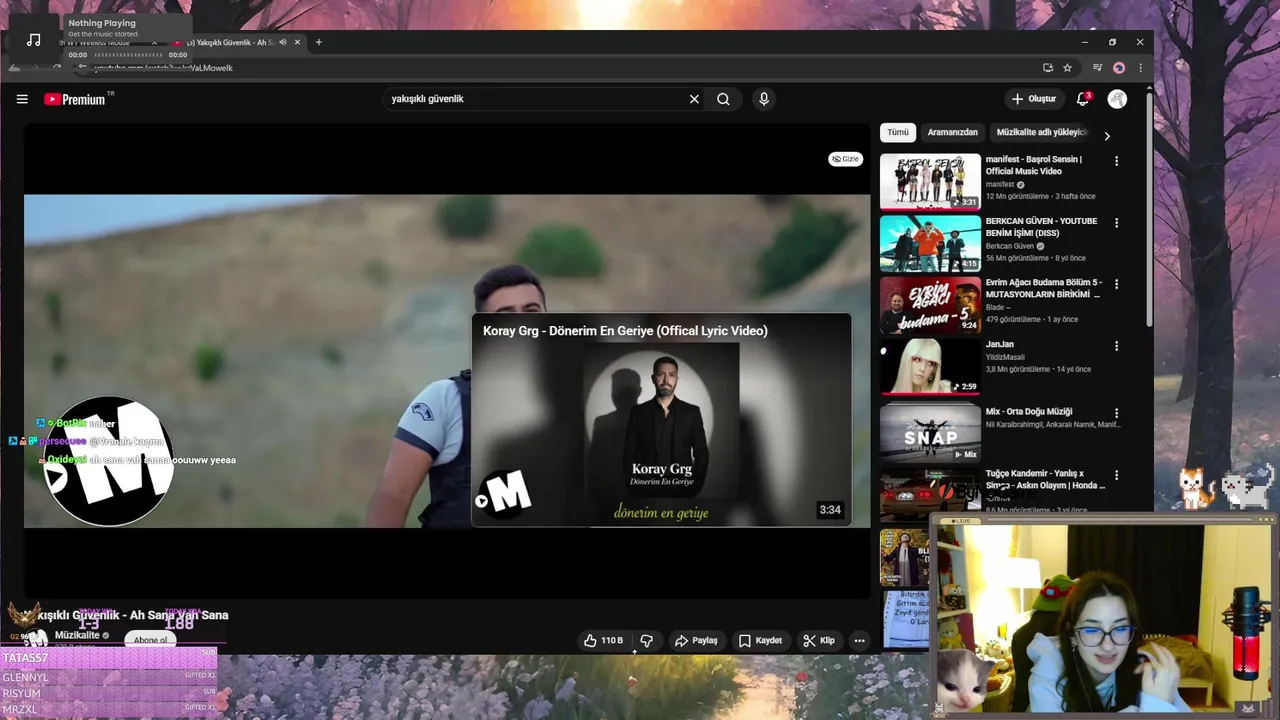Clear the search box with the X
The height and width of the screenshot is (720, 1280).
(694, 99)
